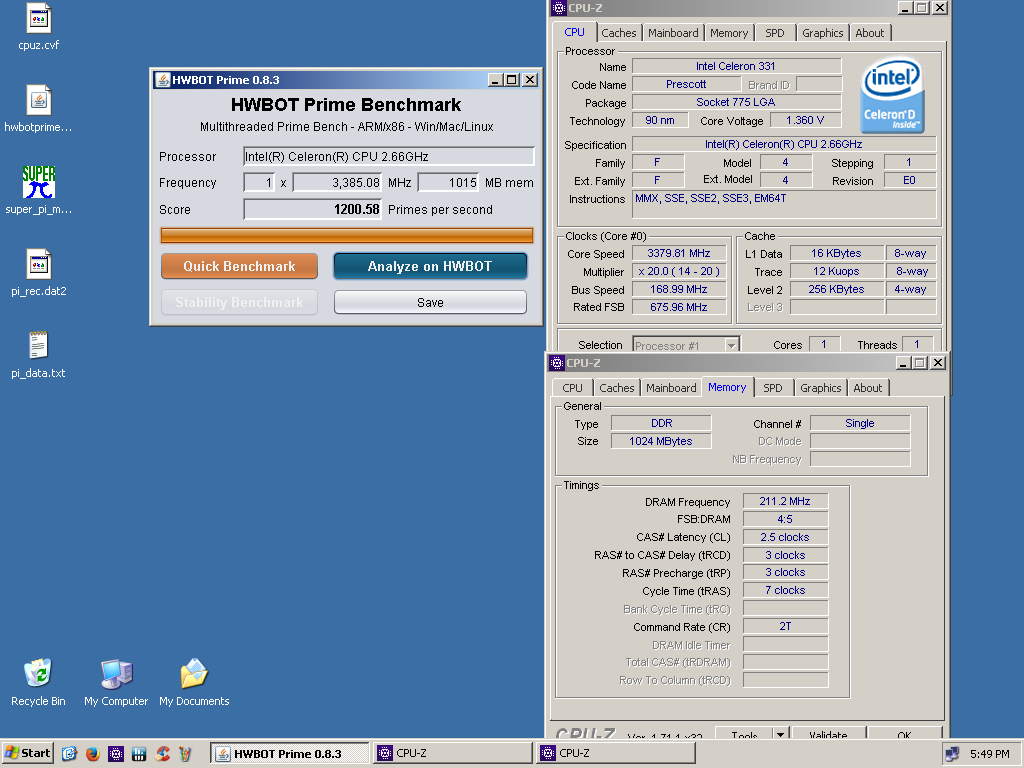Open About tab in lower CPU-Z window
This screenshot has height=768, width=1024.
point(867,388)
